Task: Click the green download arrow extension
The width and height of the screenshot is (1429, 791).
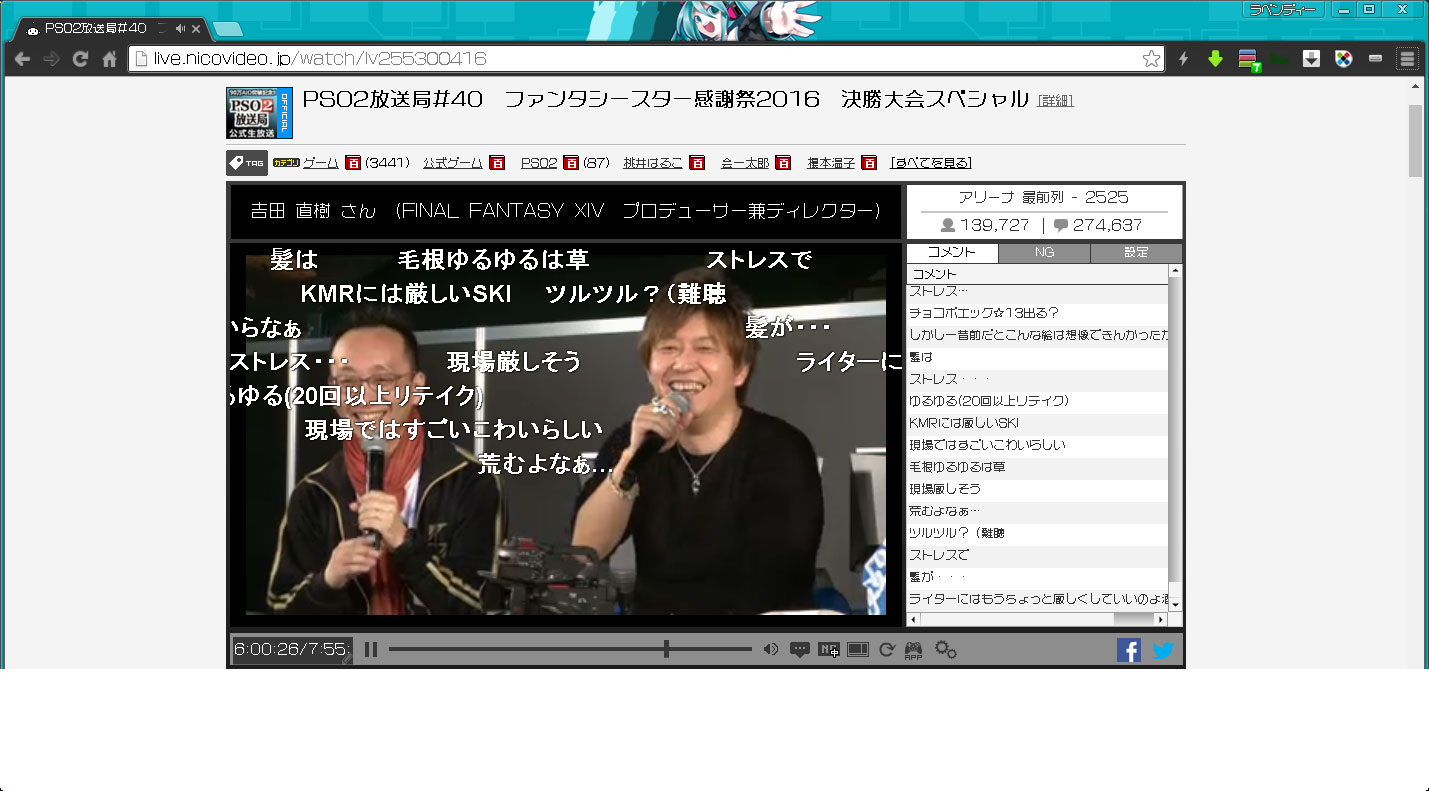Action: [x=1216, y=59]
